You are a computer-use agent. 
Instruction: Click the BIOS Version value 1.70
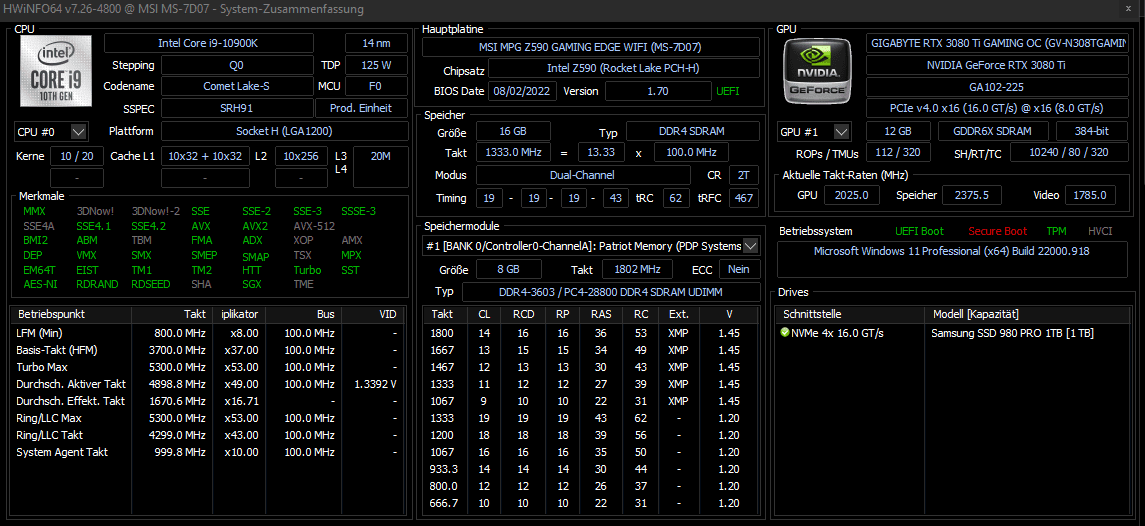pyautogui.click(x=658, y=91)
